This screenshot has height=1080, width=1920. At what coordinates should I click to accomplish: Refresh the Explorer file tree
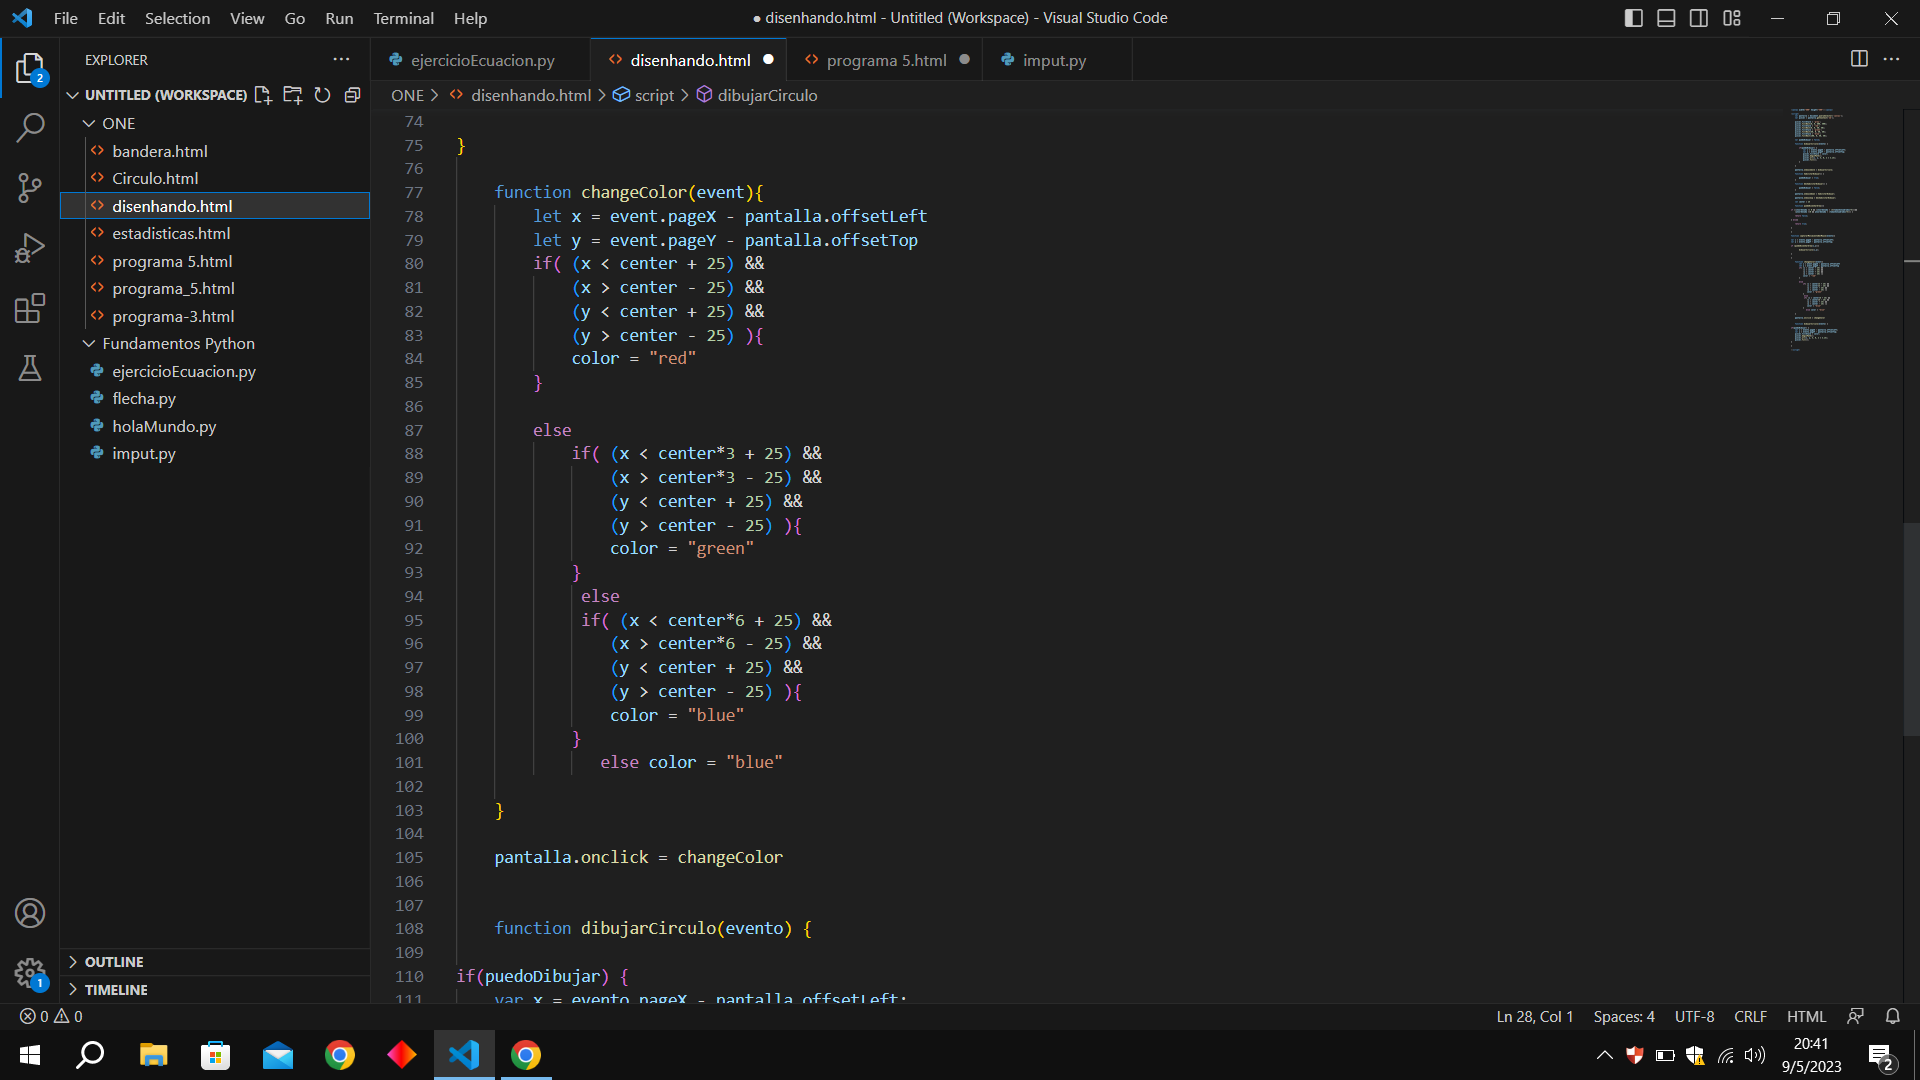pyautogui.click(x=322, y=95)
